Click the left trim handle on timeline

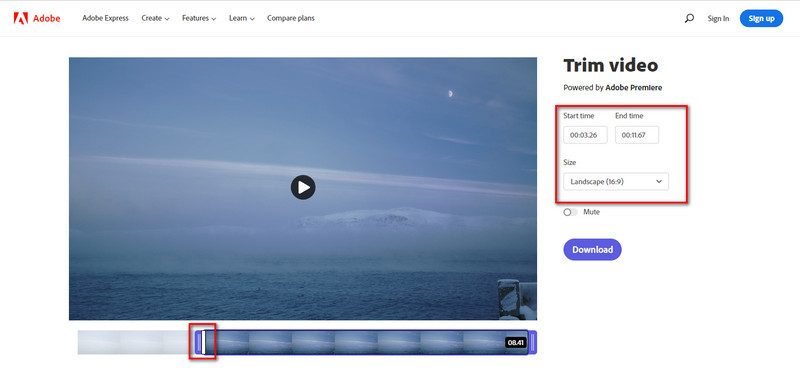click(x=198, y=342)
